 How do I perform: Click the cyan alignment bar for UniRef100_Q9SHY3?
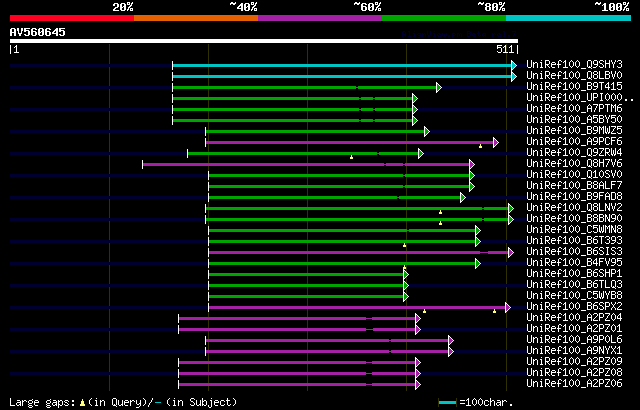342,65
